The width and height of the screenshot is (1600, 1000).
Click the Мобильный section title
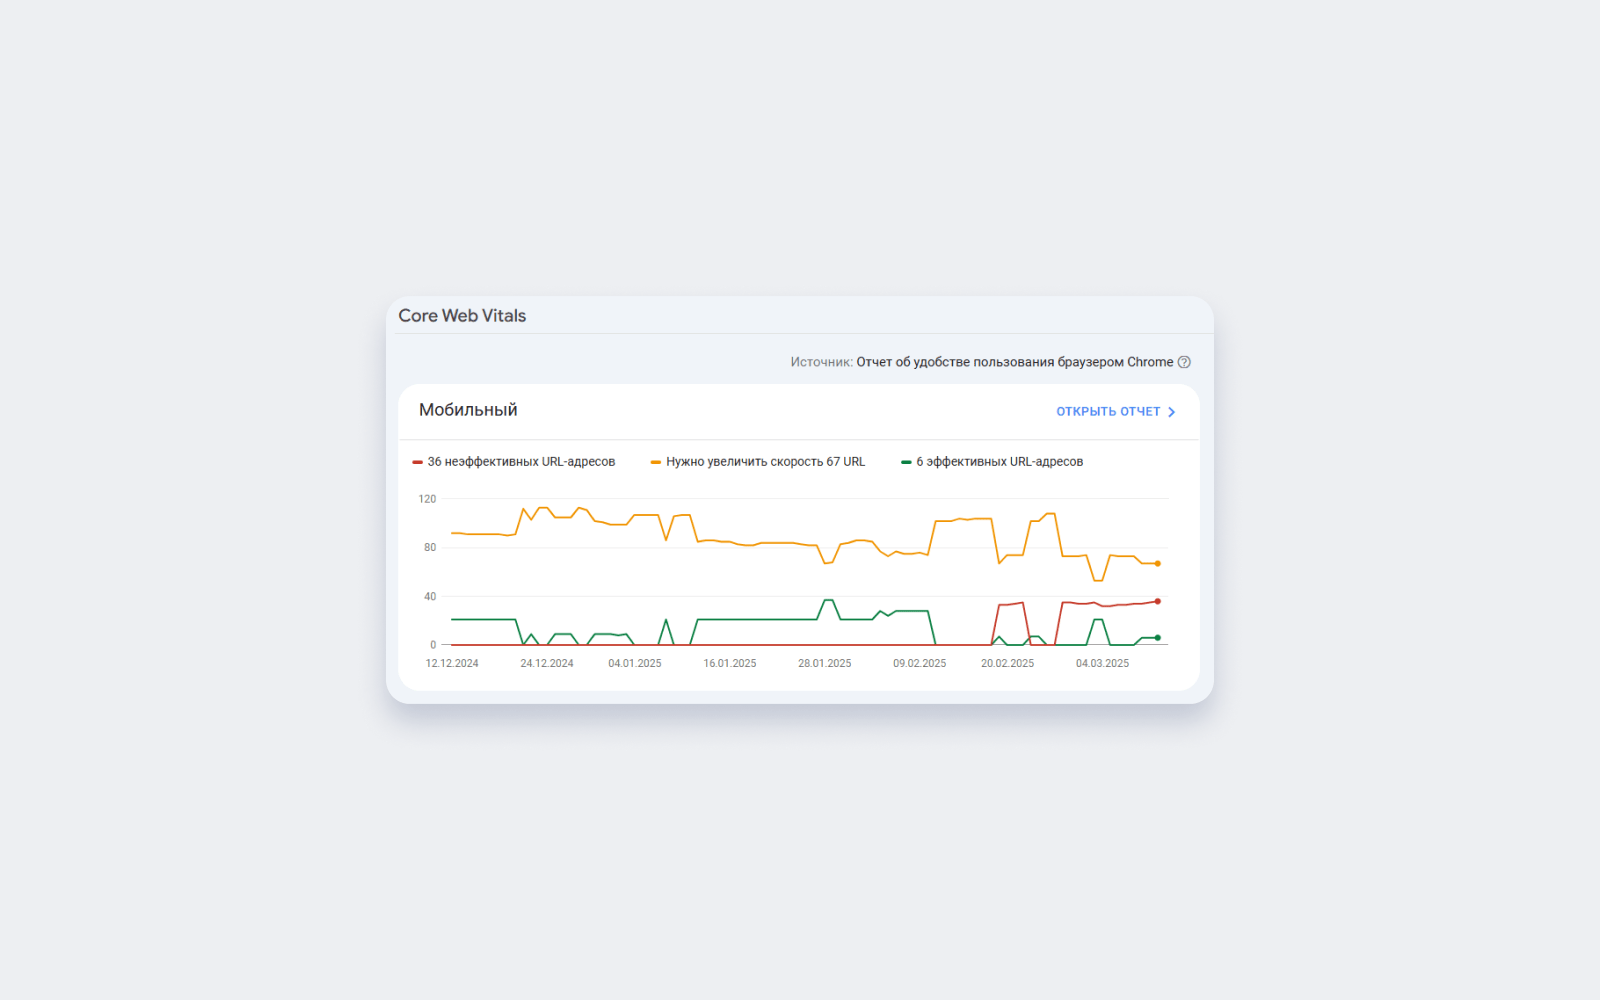(468, 410)
